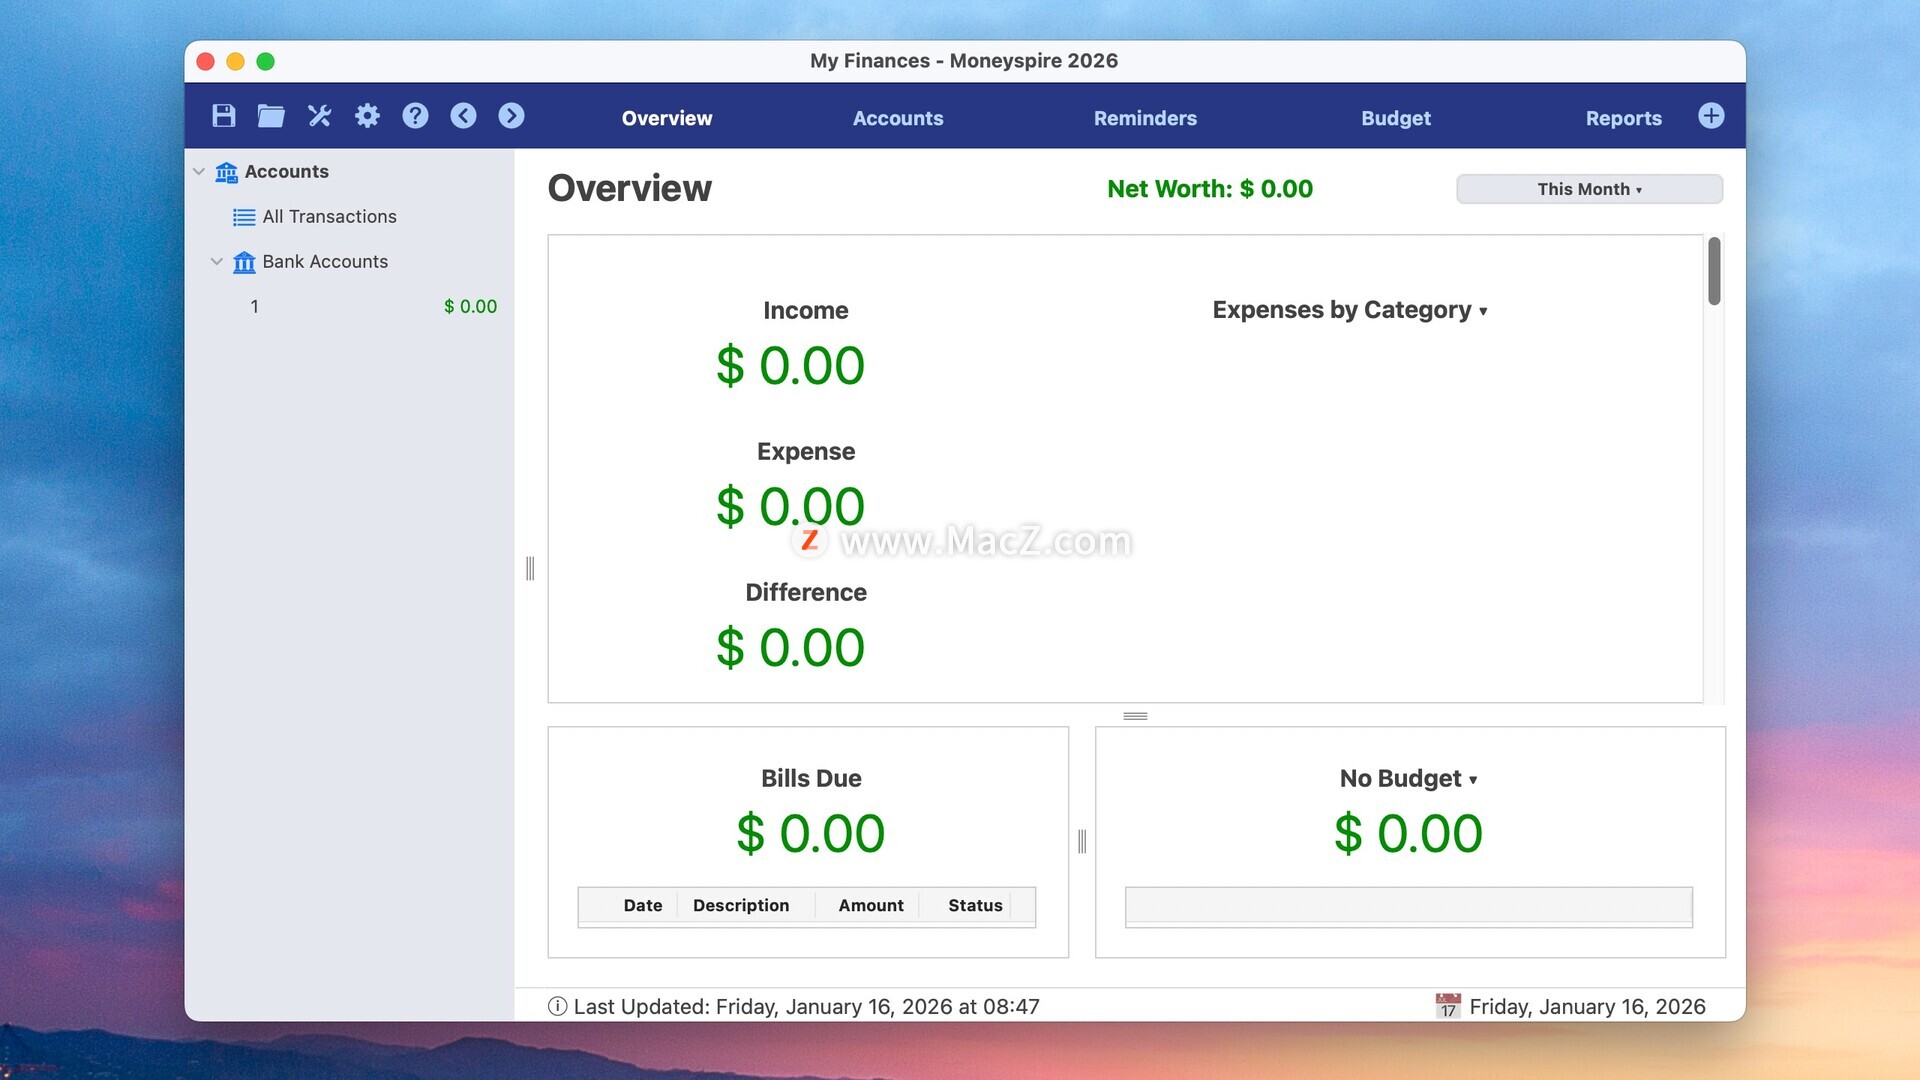Click the Save floppy disk icon

tap(224, 116)
